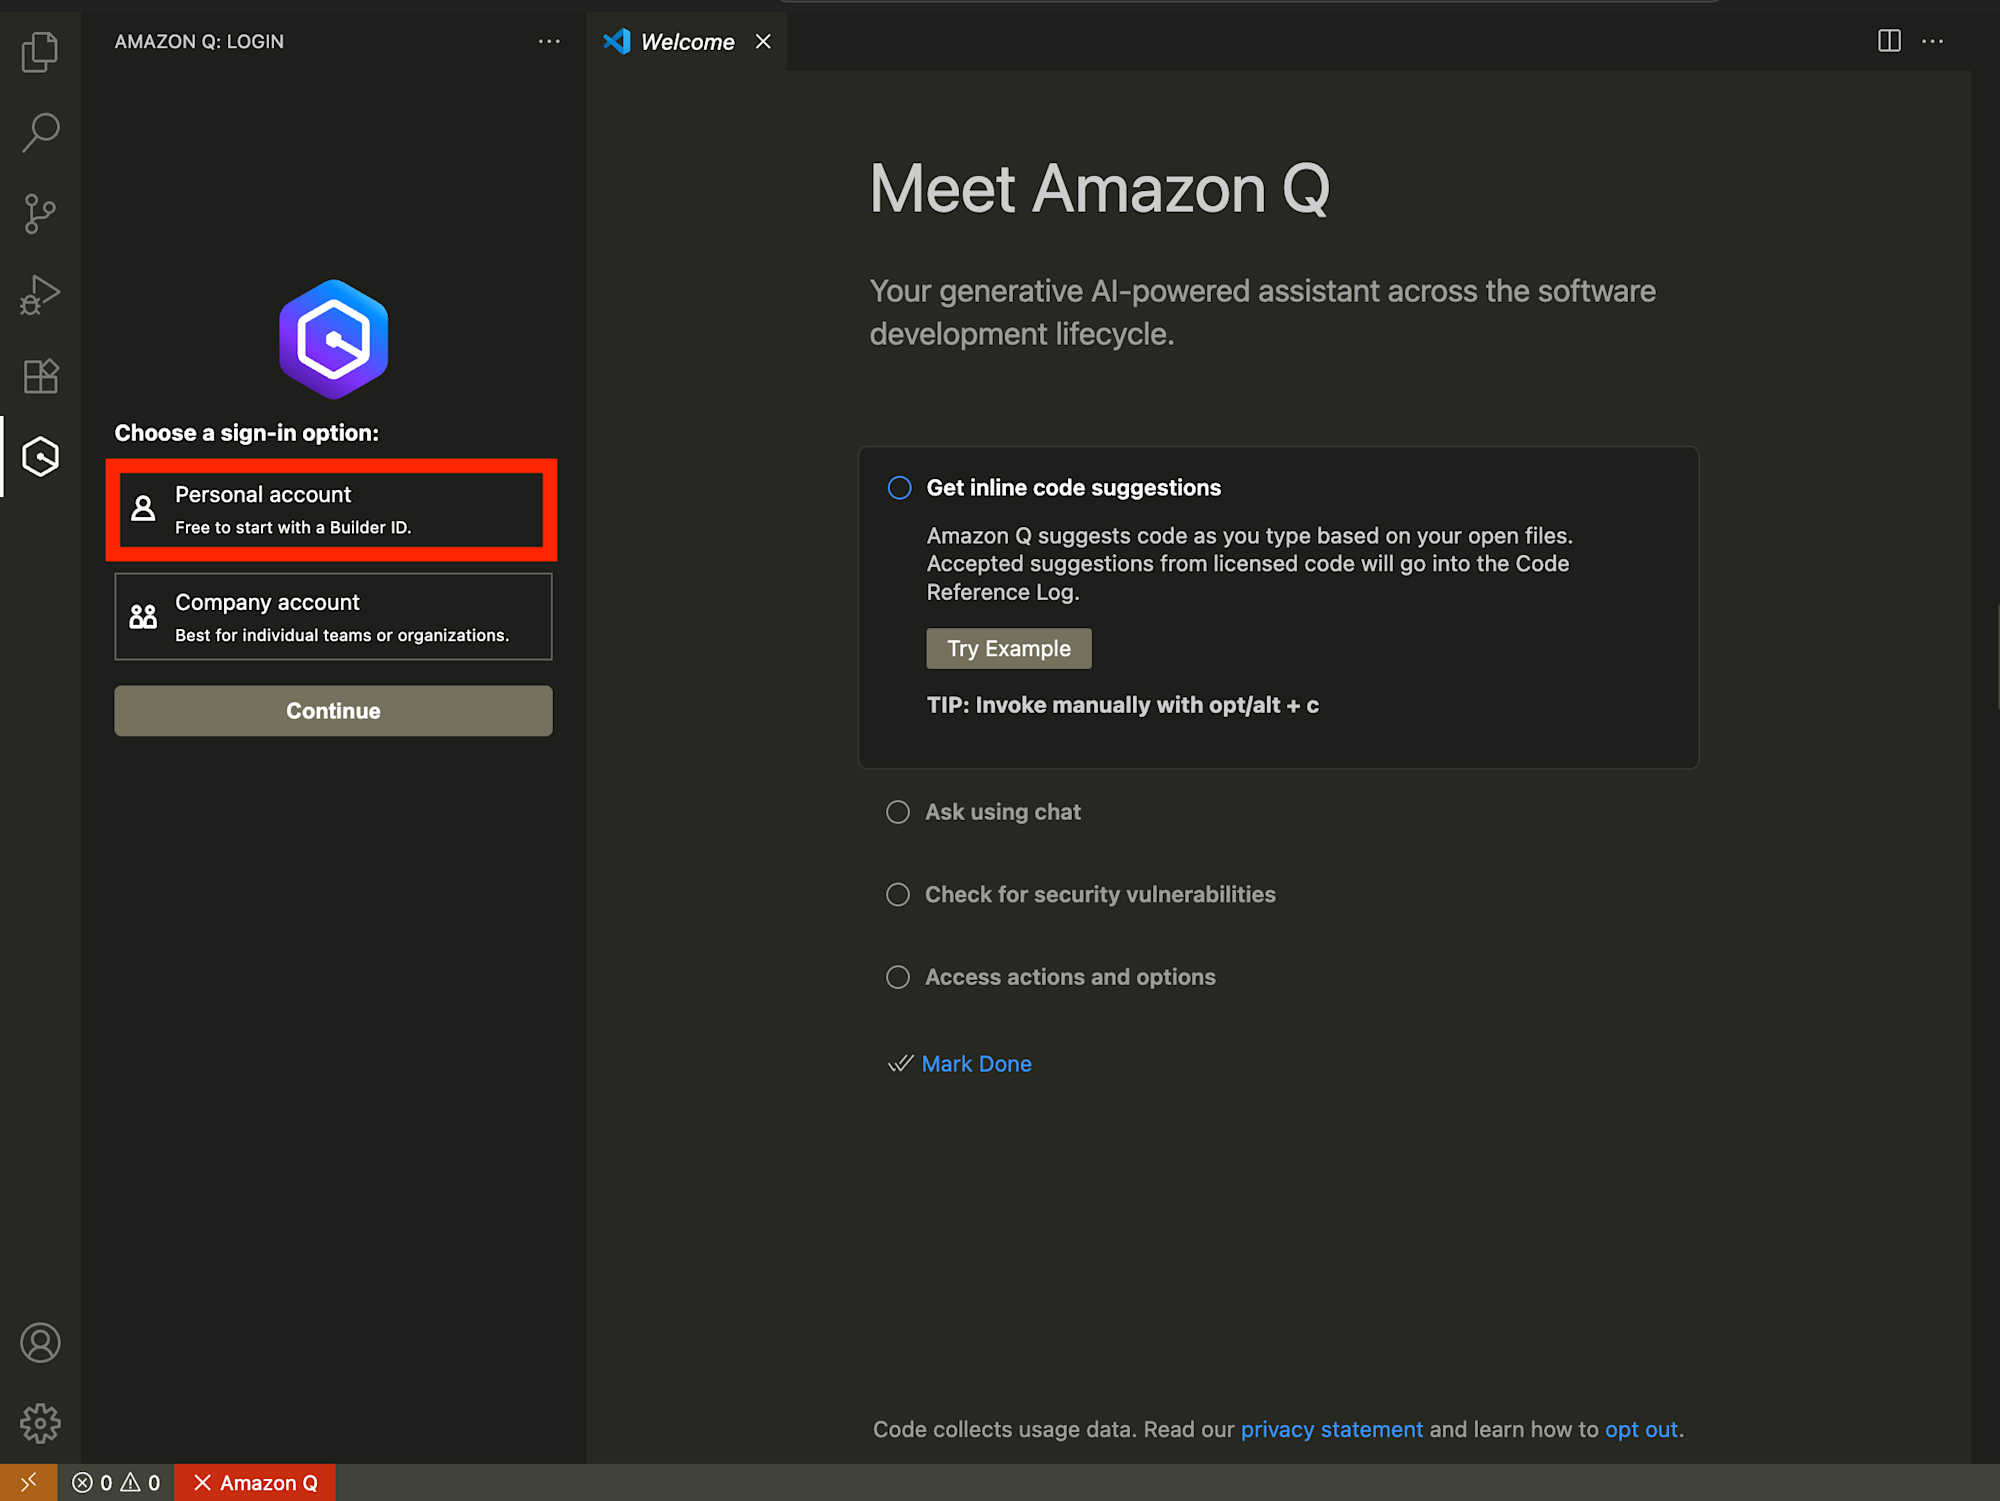Click "TIP: Invoke manually with opt/alt + c" text
This screenshot has height=1501, width=2000.
[1122, 705]
